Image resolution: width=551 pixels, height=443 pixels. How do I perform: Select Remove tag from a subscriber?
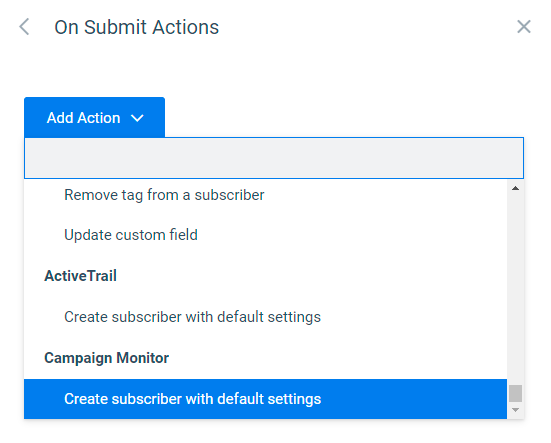click(x=265, y=195)
